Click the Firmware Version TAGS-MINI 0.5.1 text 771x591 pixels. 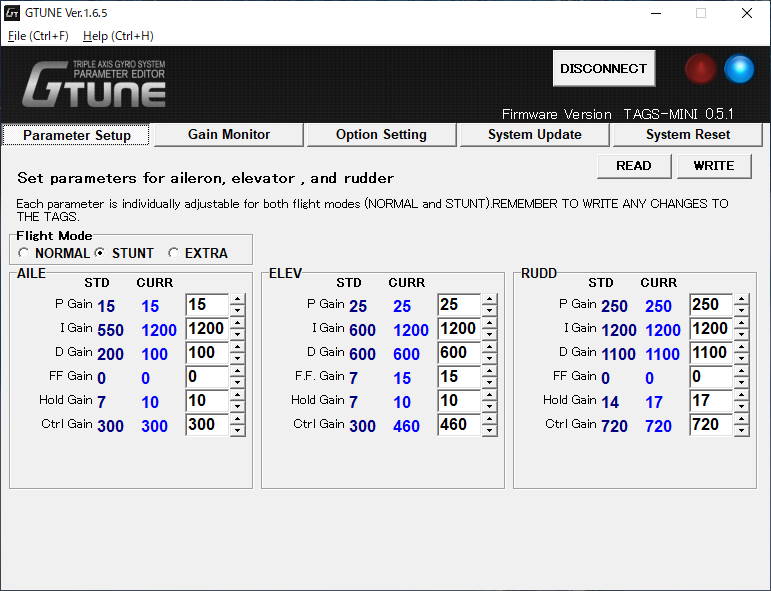618,114
